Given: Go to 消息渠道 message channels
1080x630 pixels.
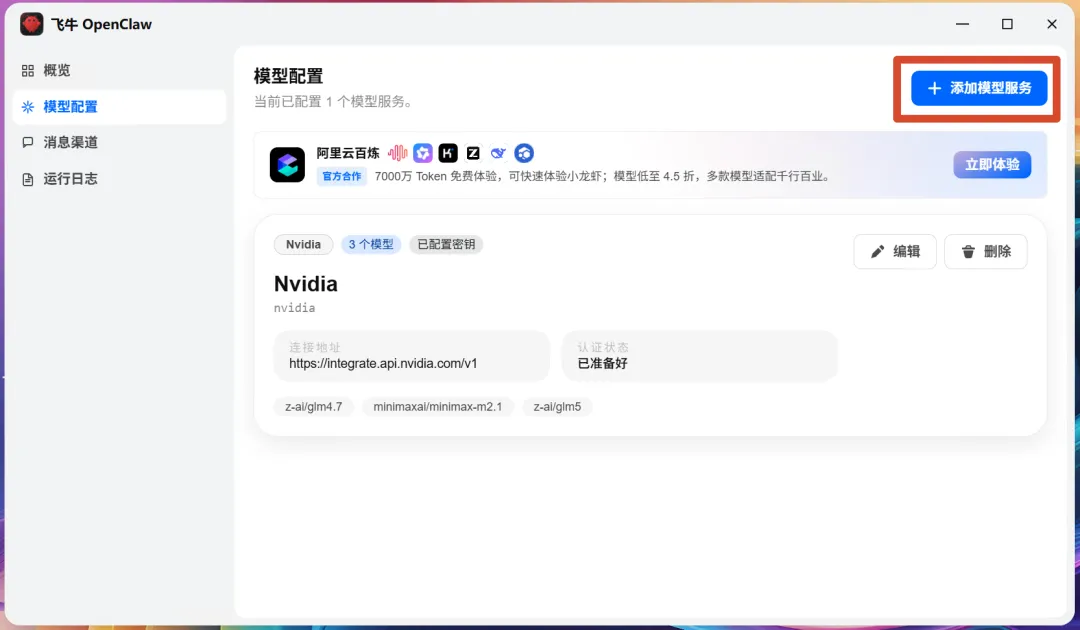Looking at the screenshot, I should click(119, 143).
